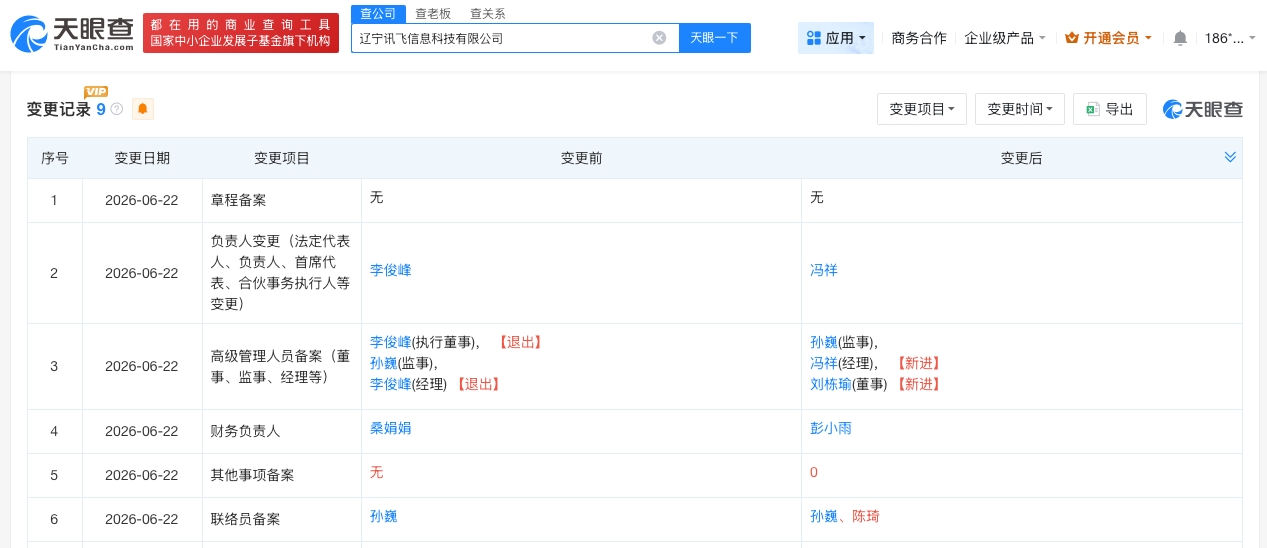Click the TianYanCha watermark logo beside 导出
Screen dimensions: 1267x548
[x=1203, y=109]
